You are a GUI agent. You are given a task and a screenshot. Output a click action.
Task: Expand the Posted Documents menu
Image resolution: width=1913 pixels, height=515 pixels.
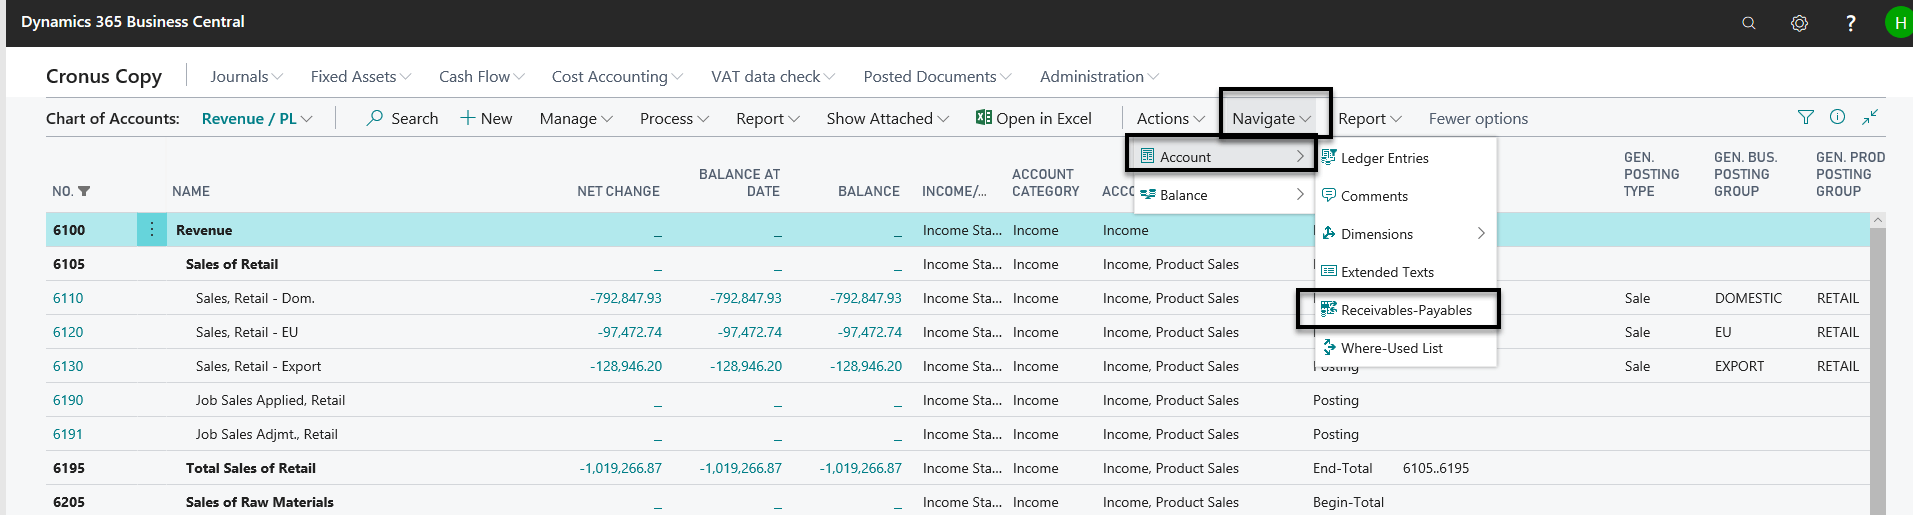(937, 76)
